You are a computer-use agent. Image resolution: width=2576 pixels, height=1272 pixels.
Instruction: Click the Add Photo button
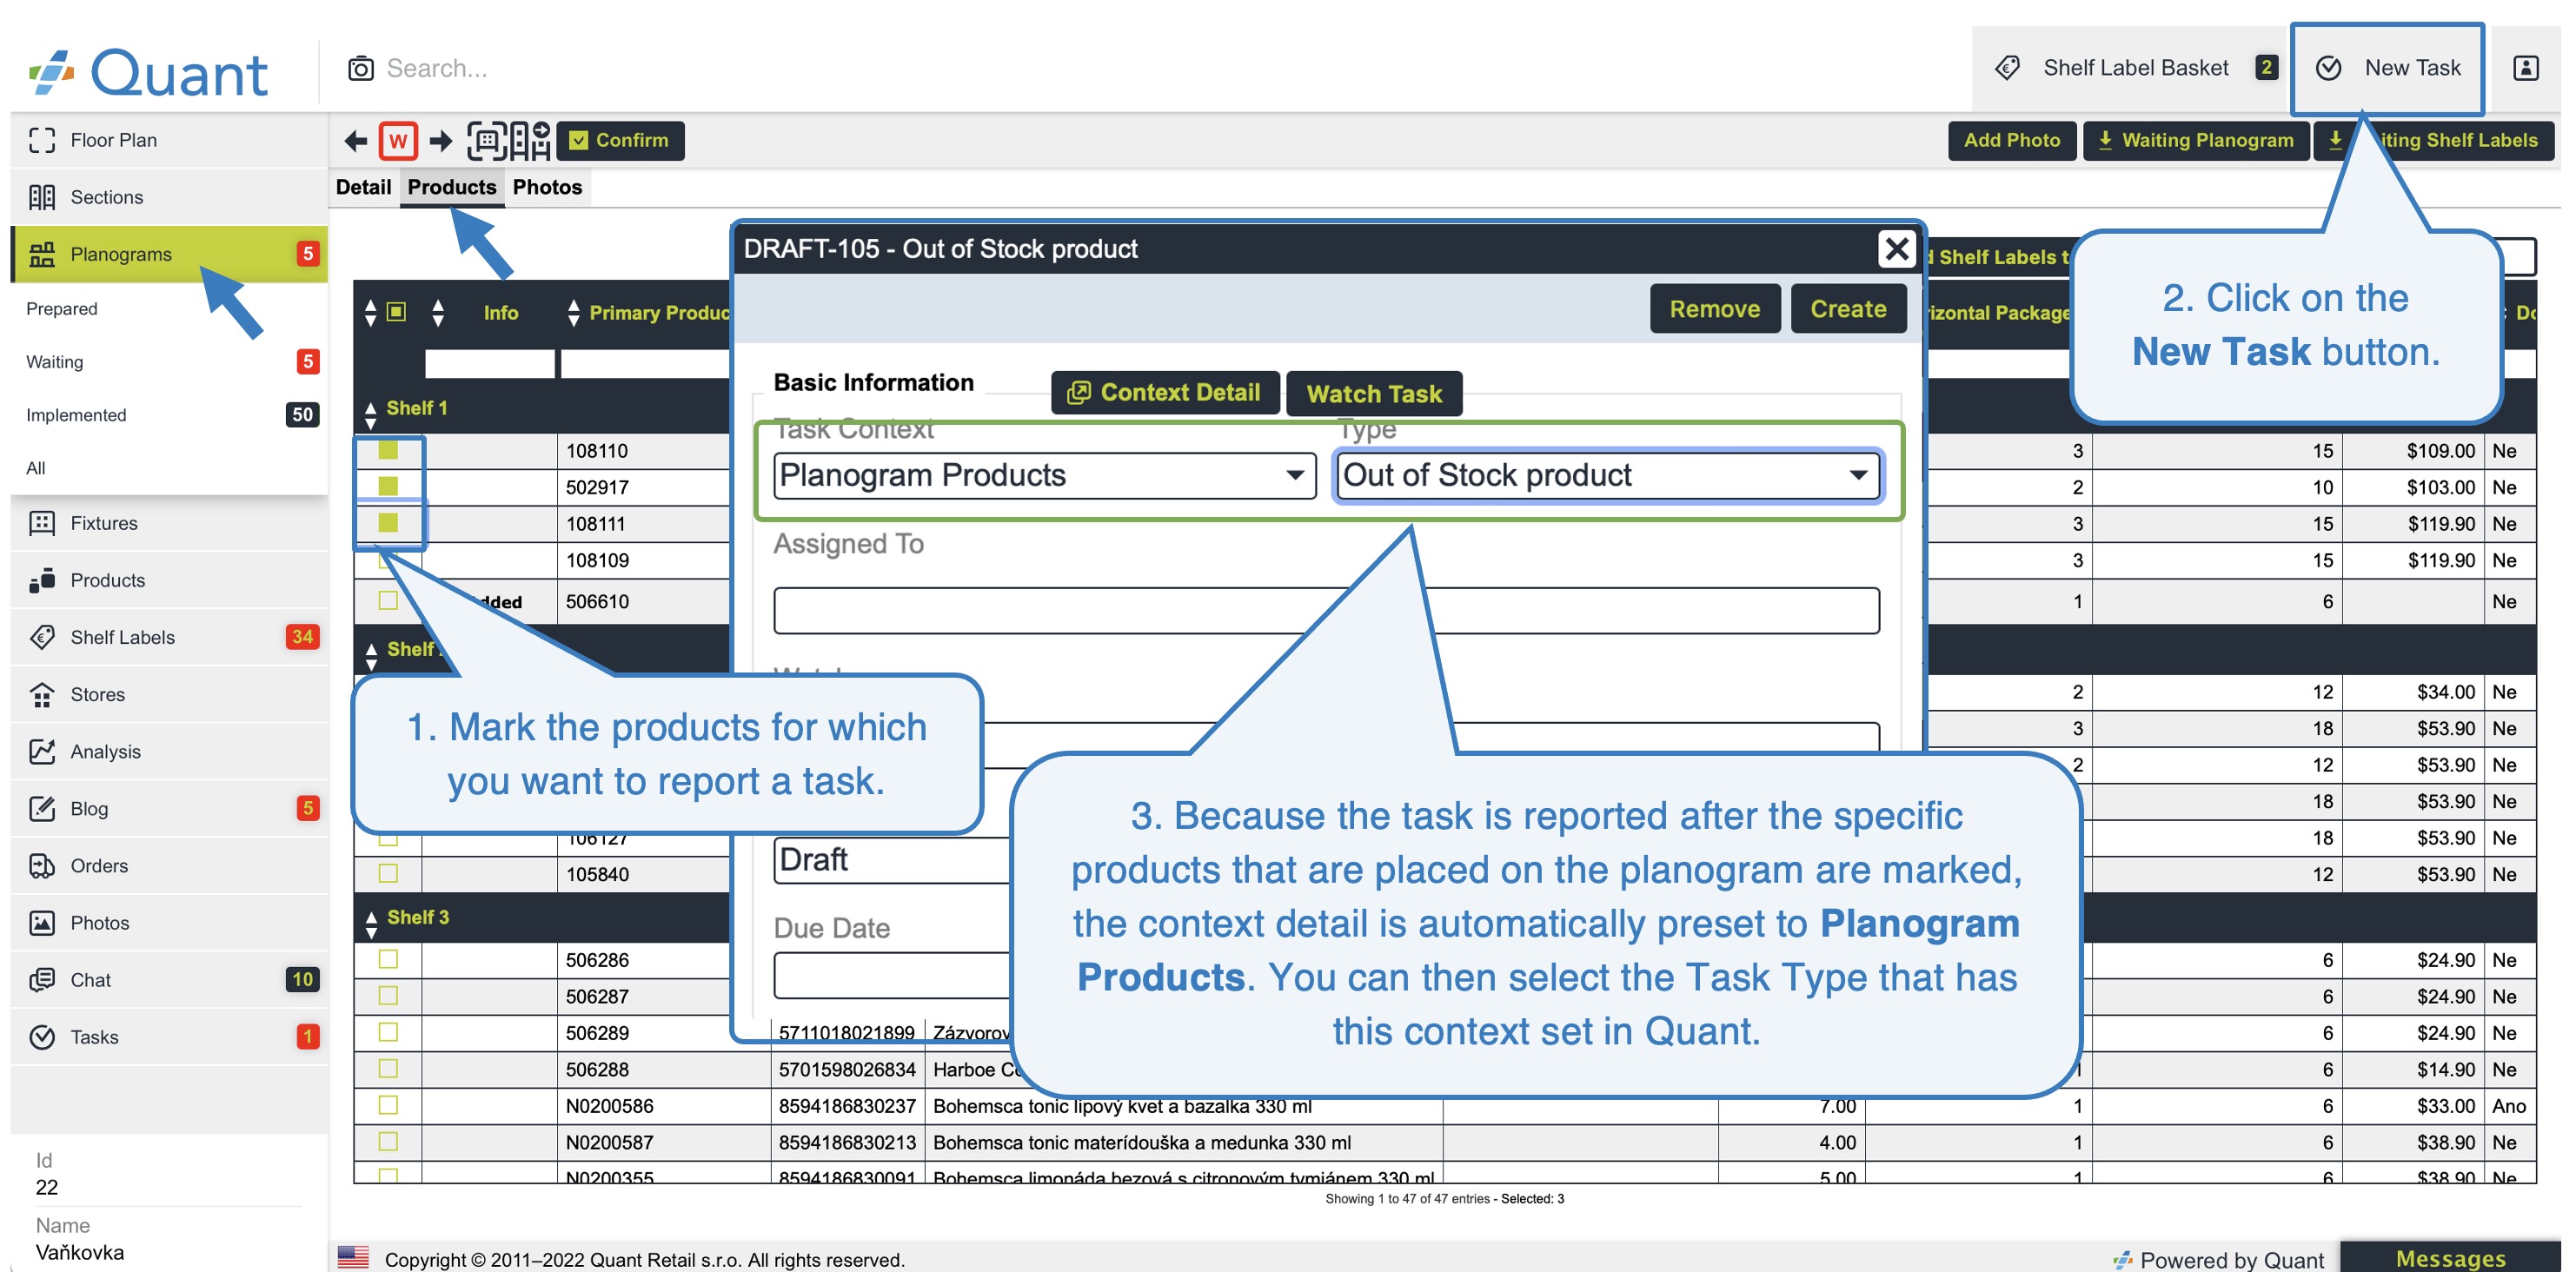coord(2011,141)
